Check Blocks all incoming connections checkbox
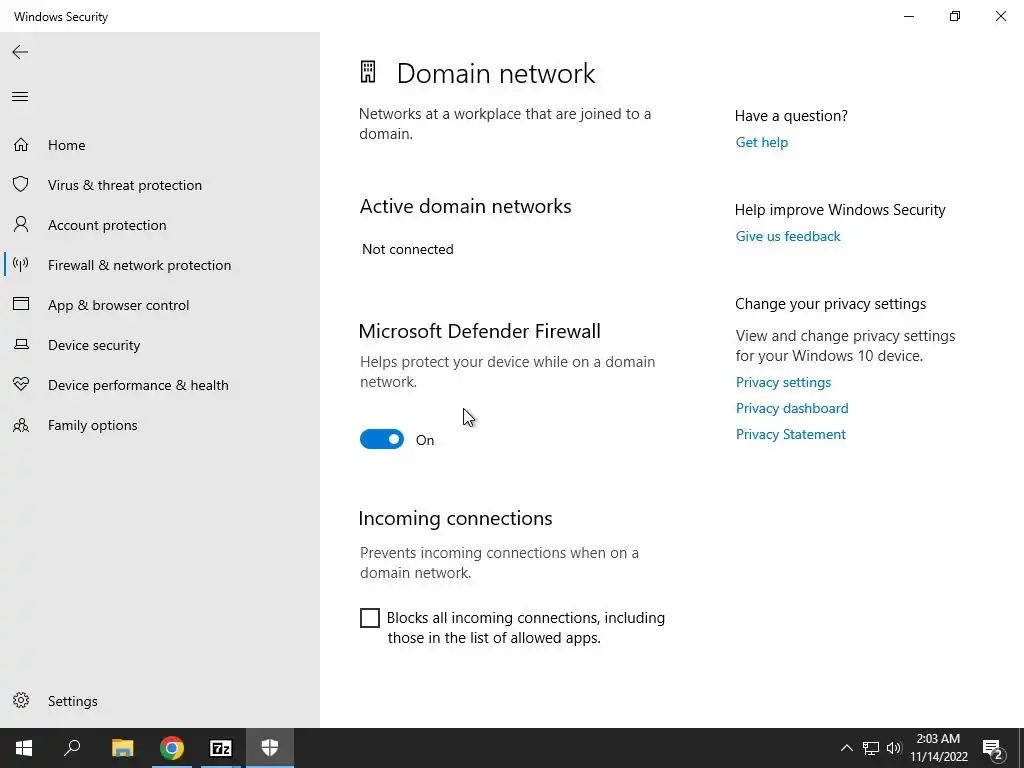Image resolution: width=1024 pixels, height=768 pixels. click(370, 618)
